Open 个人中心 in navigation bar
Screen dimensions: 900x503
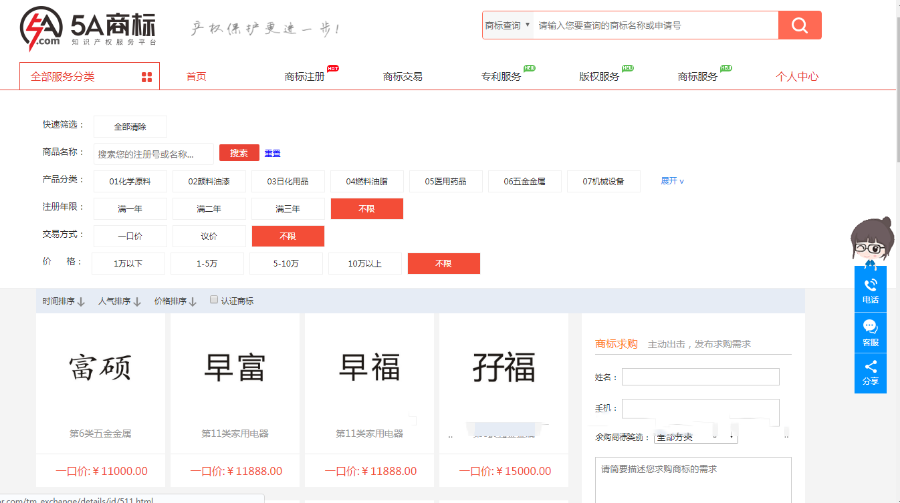[797, 77]
